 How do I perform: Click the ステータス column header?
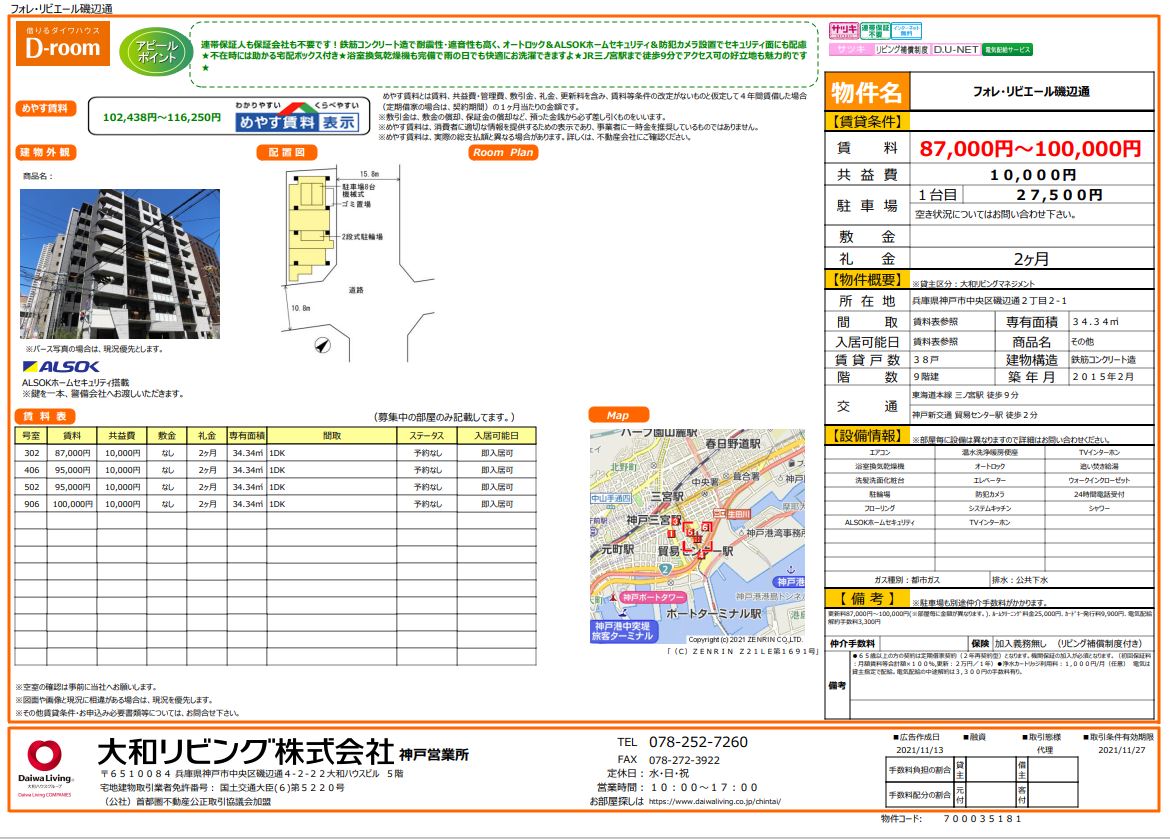[426, 435]
